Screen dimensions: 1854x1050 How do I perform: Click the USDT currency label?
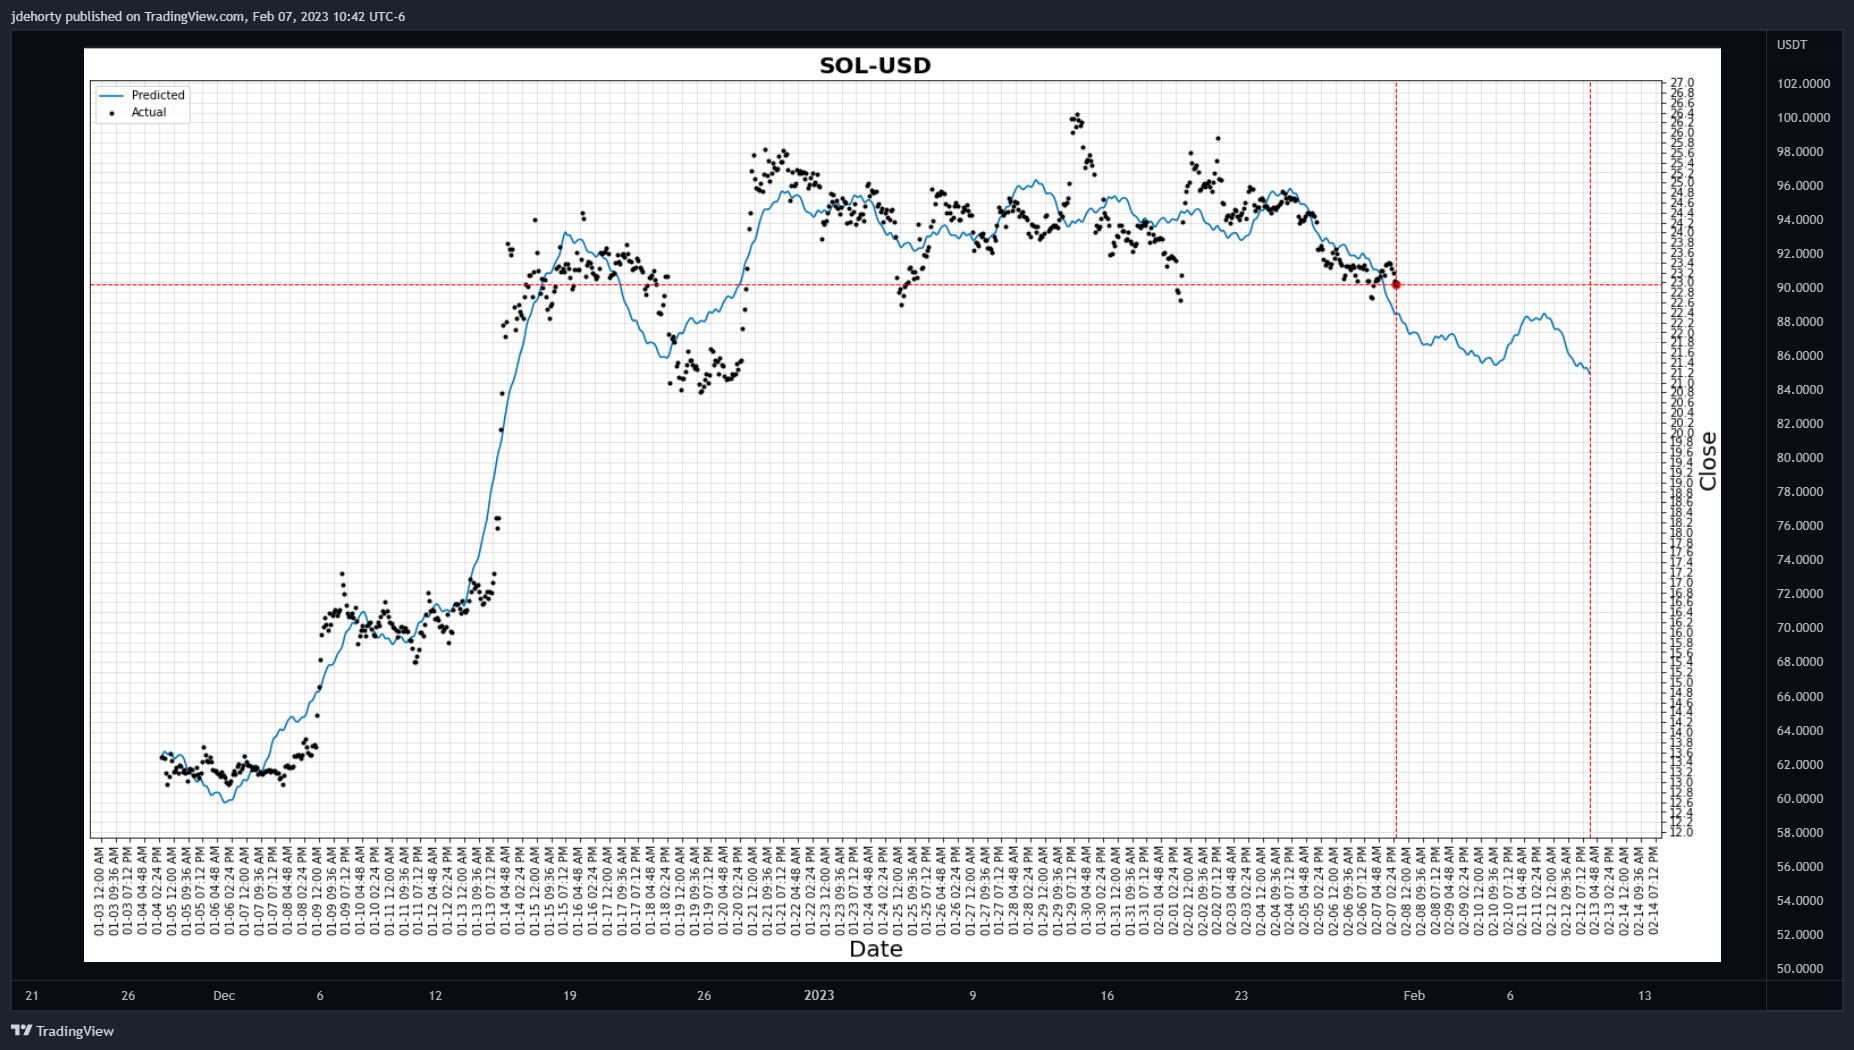(1792, 44)
